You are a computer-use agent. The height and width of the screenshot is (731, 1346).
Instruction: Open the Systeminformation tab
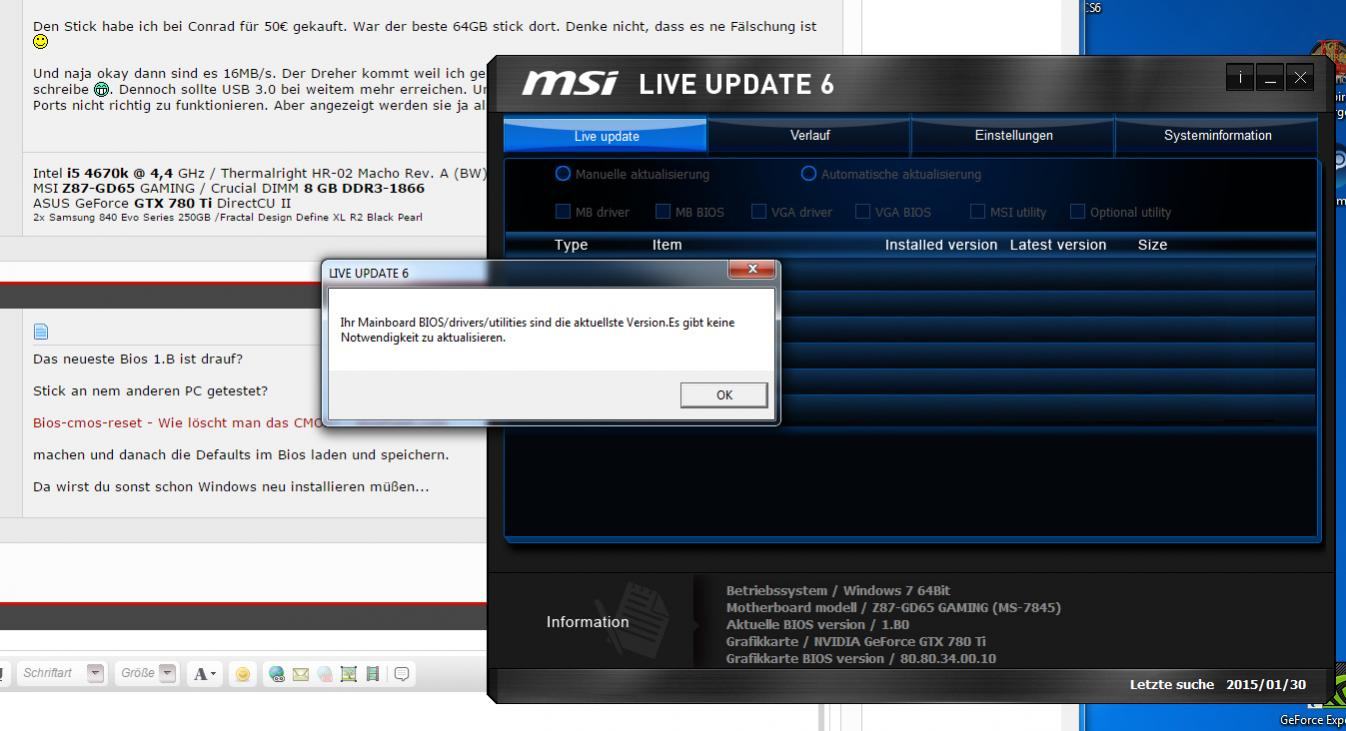point(1217,136)
